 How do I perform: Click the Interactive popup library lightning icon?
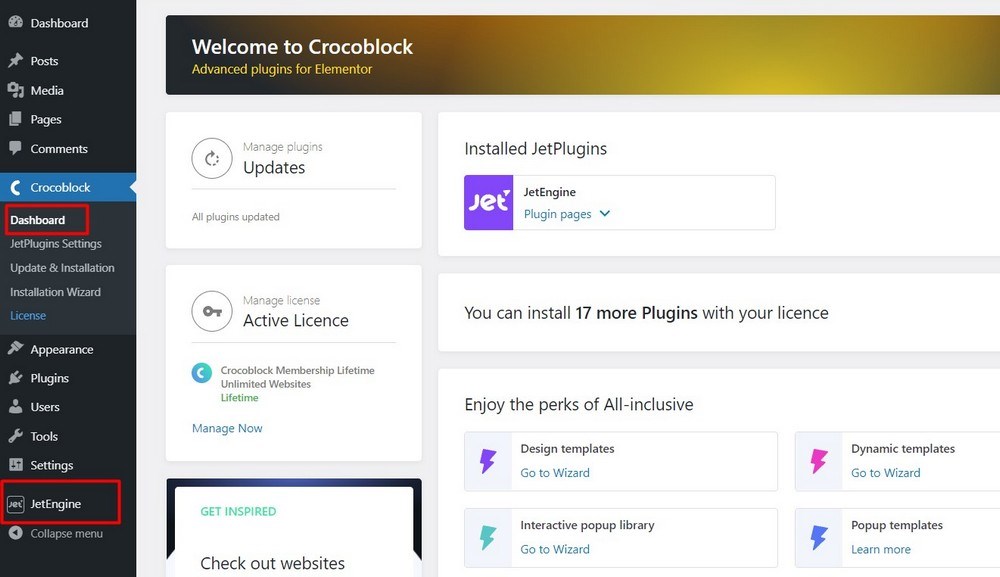tap(488, 537)
